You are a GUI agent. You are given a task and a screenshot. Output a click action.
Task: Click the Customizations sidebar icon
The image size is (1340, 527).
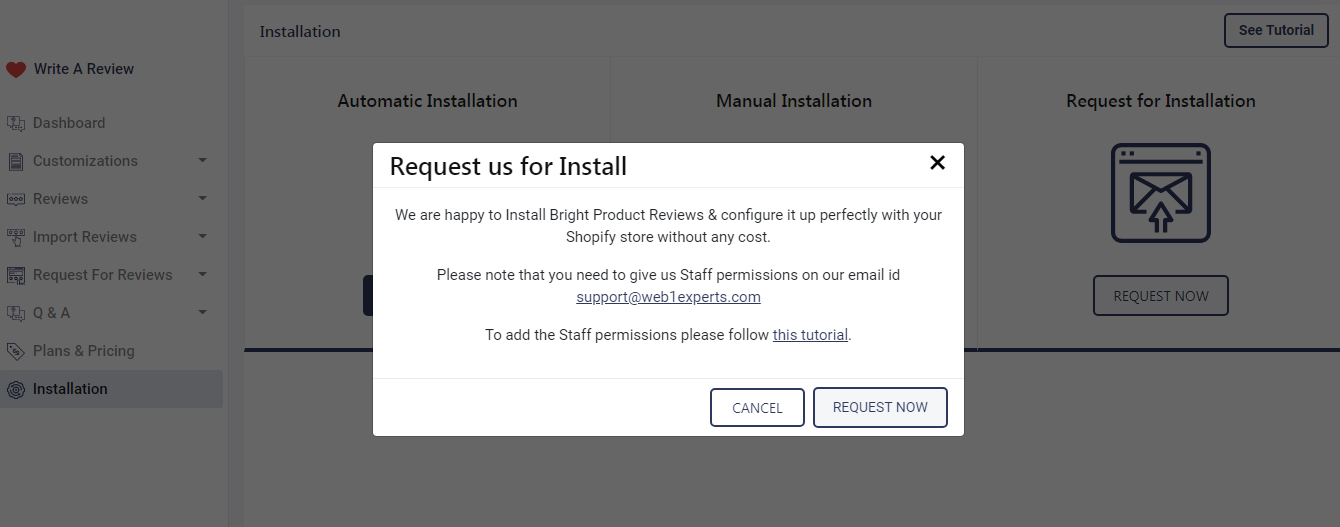click(x=15, y=161)
